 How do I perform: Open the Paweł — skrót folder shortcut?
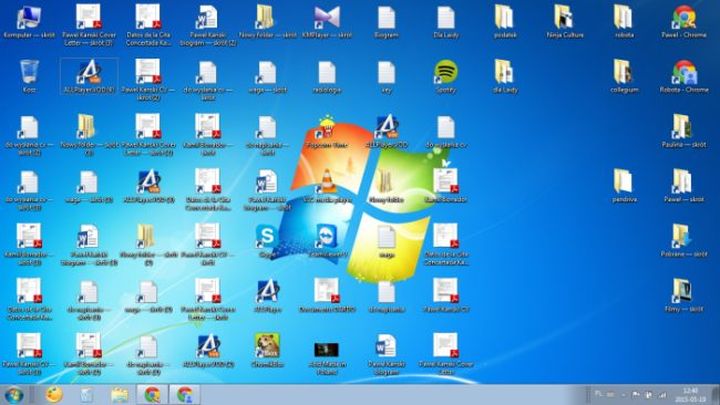pos(684,186)
